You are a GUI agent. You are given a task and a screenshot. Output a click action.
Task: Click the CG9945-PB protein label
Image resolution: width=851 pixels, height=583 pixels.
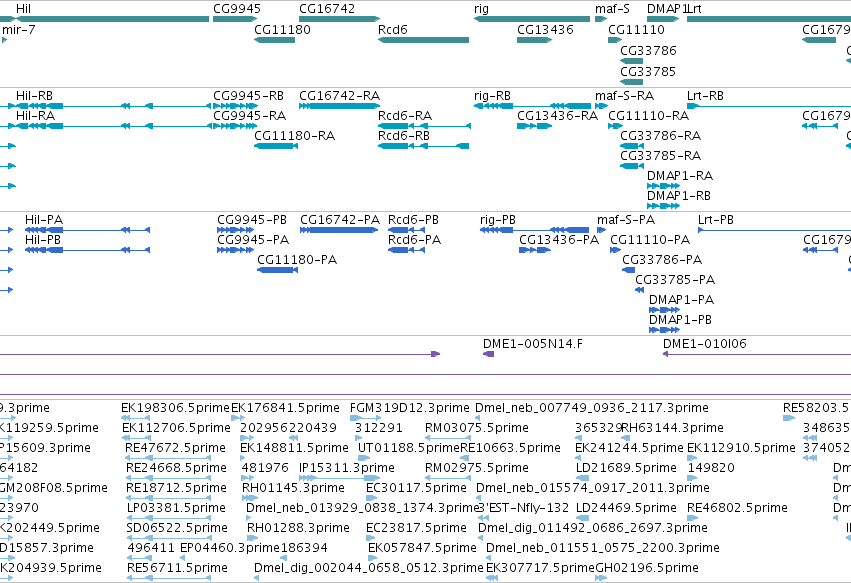tap(252, 220)
